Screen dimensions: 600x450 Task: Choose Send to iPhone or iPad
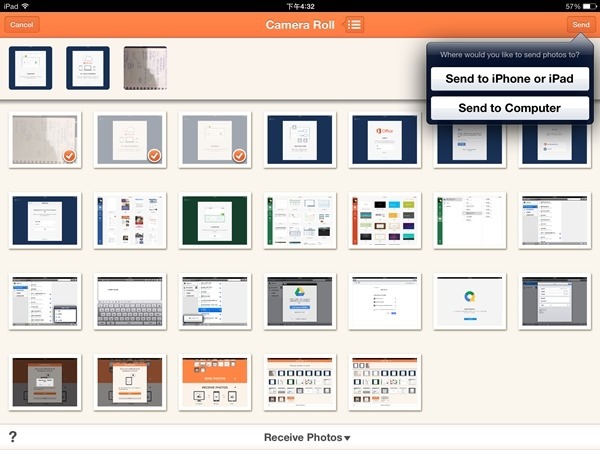point(509,79)
